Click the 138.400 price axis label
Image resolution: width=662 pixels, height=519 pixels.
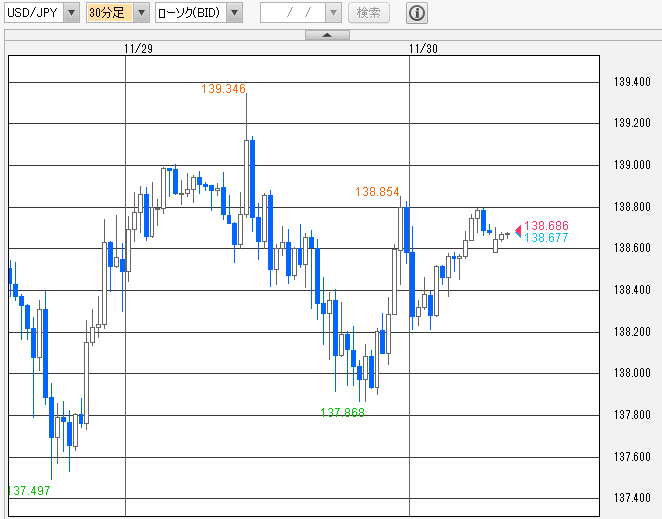point(632,290)
